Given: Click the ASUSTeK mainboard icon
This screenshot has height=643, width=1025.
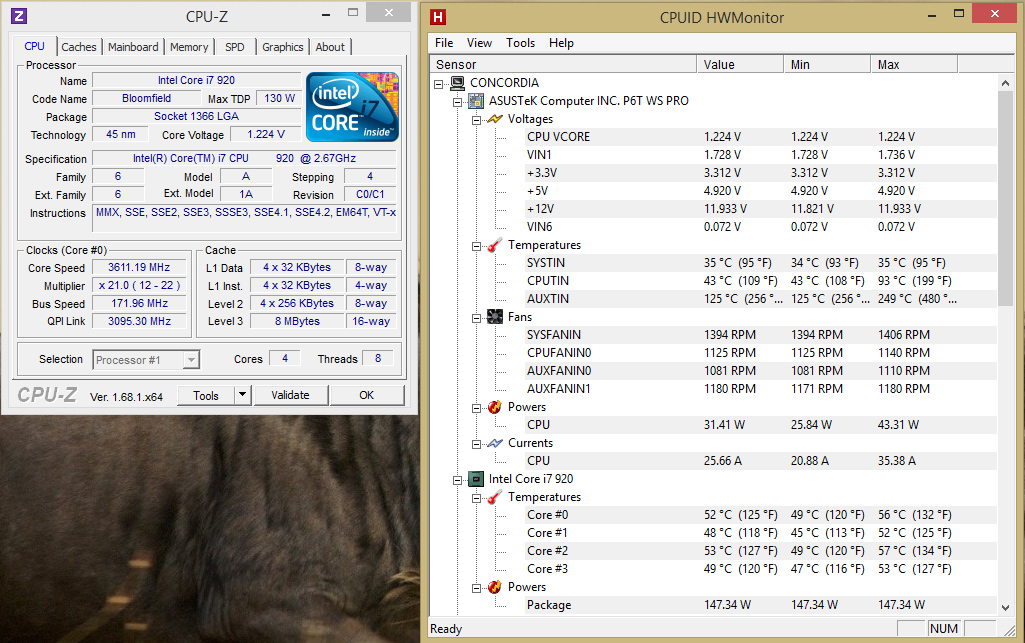Looking at the screenshot, I should (x=476, y=101).
